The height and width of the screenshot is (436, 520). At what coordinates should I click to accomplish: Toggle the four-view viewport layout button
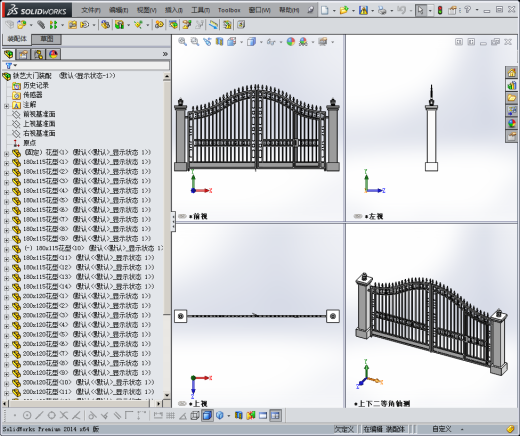coord(275,416)
